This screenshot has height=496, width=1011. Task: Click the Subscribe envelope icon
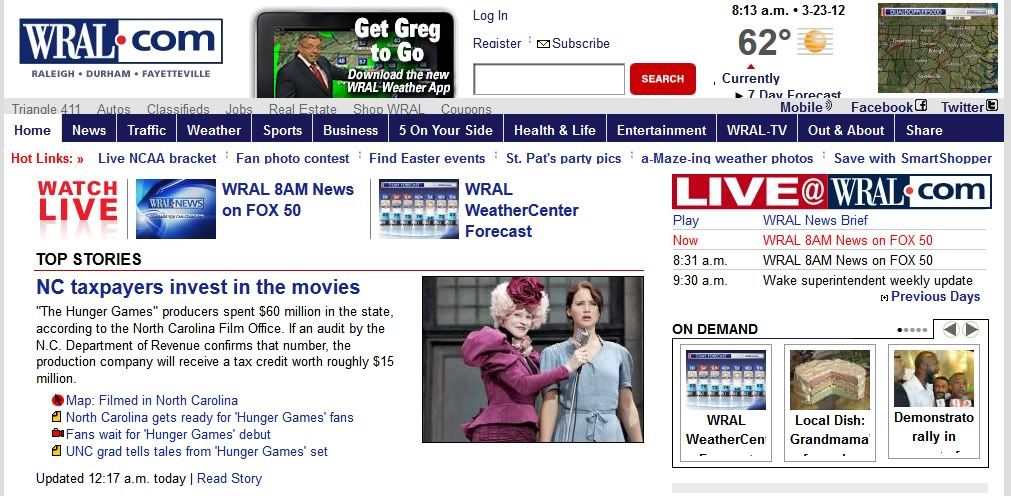(544, 44)
